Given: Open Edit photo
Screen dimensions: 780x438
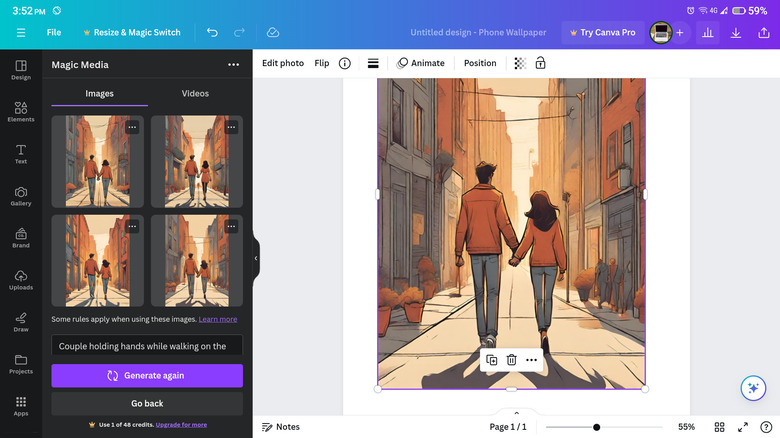Looking at the screenshot, I should point(283,63).
